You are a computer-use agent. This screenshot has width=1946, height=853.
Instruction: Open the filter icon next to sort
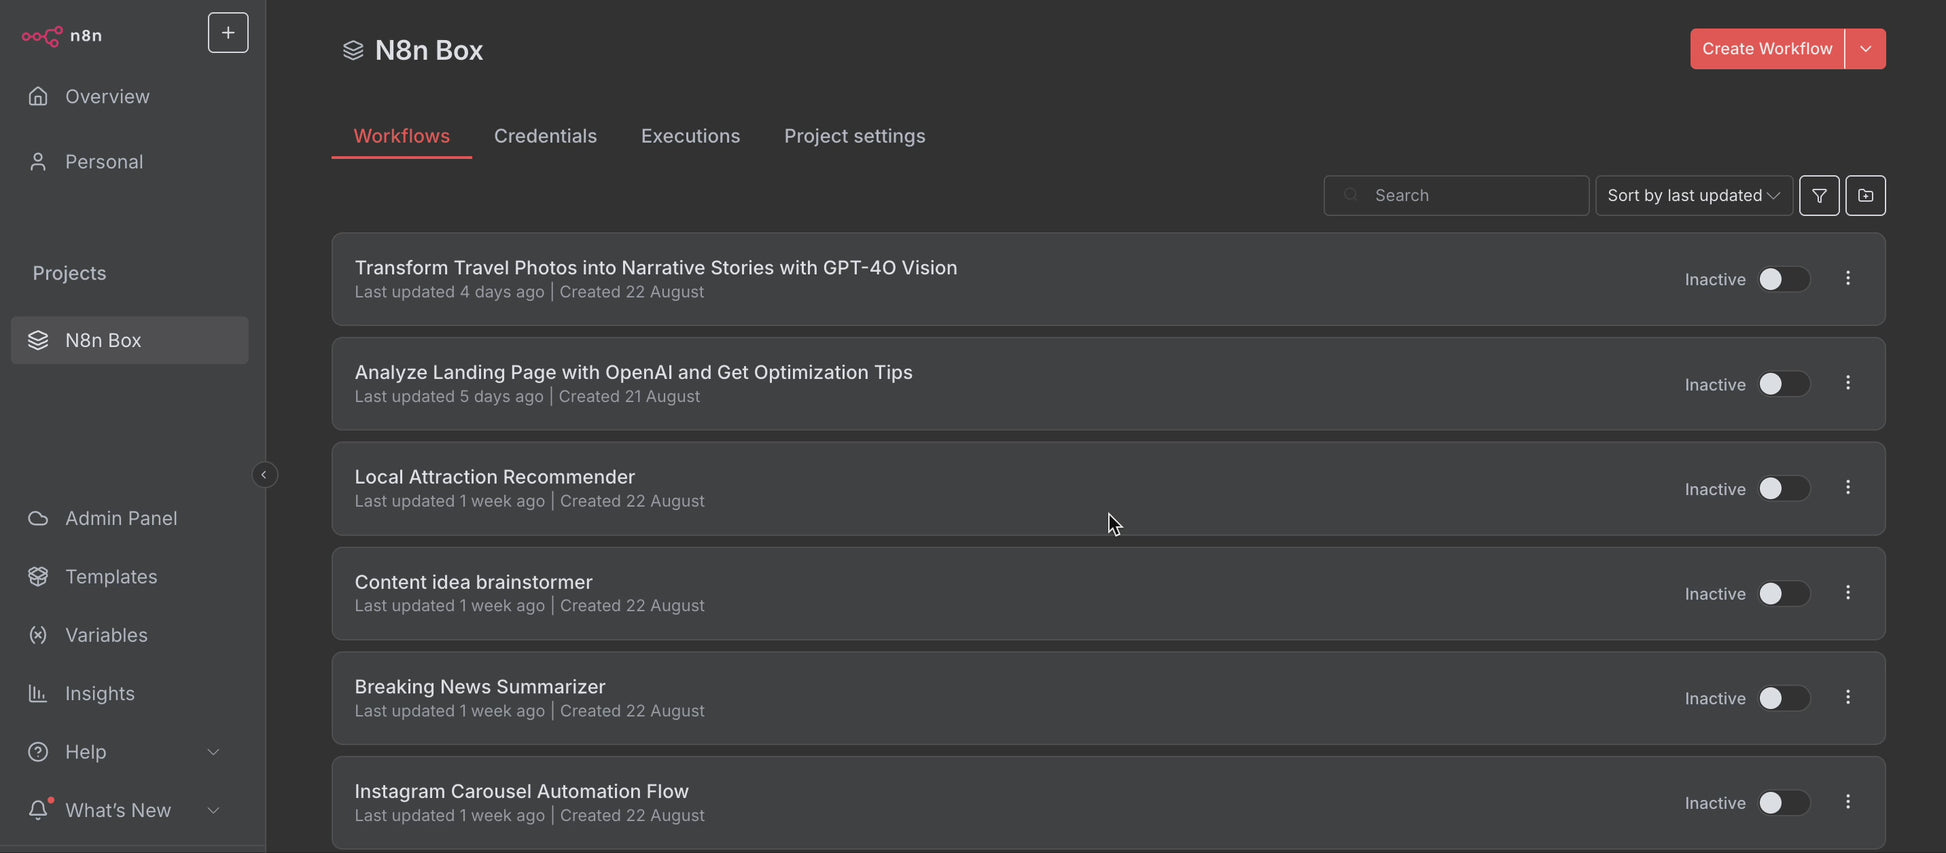(1819, 196)
